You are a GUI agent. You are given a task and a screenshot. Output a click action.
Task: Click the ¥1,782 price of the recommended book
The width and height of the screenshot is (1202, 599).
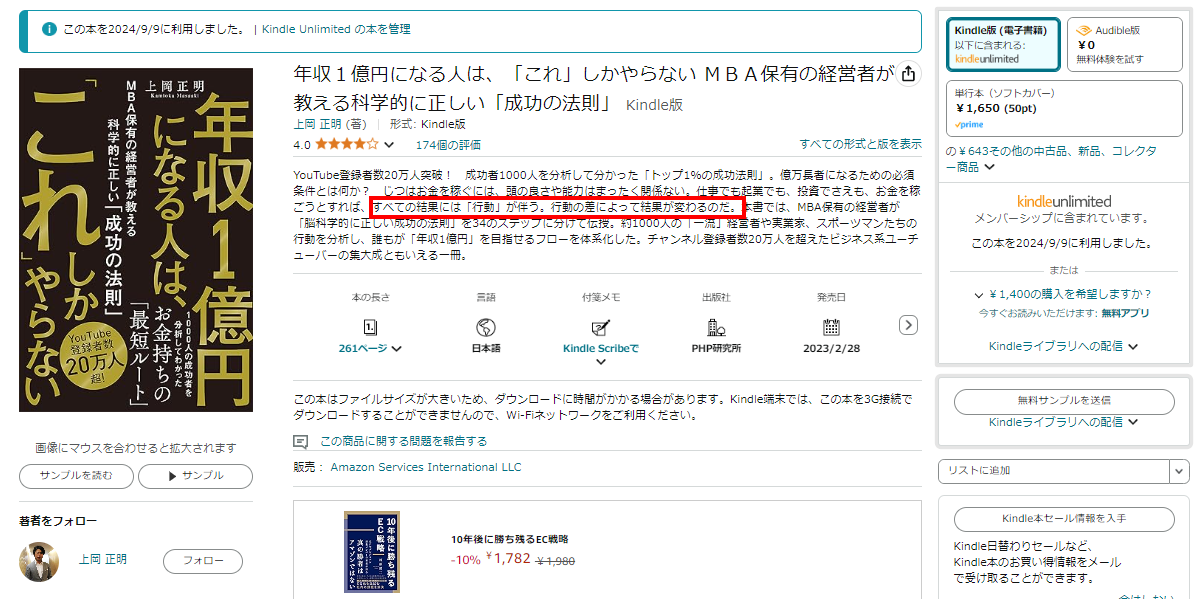click(508, 558)
